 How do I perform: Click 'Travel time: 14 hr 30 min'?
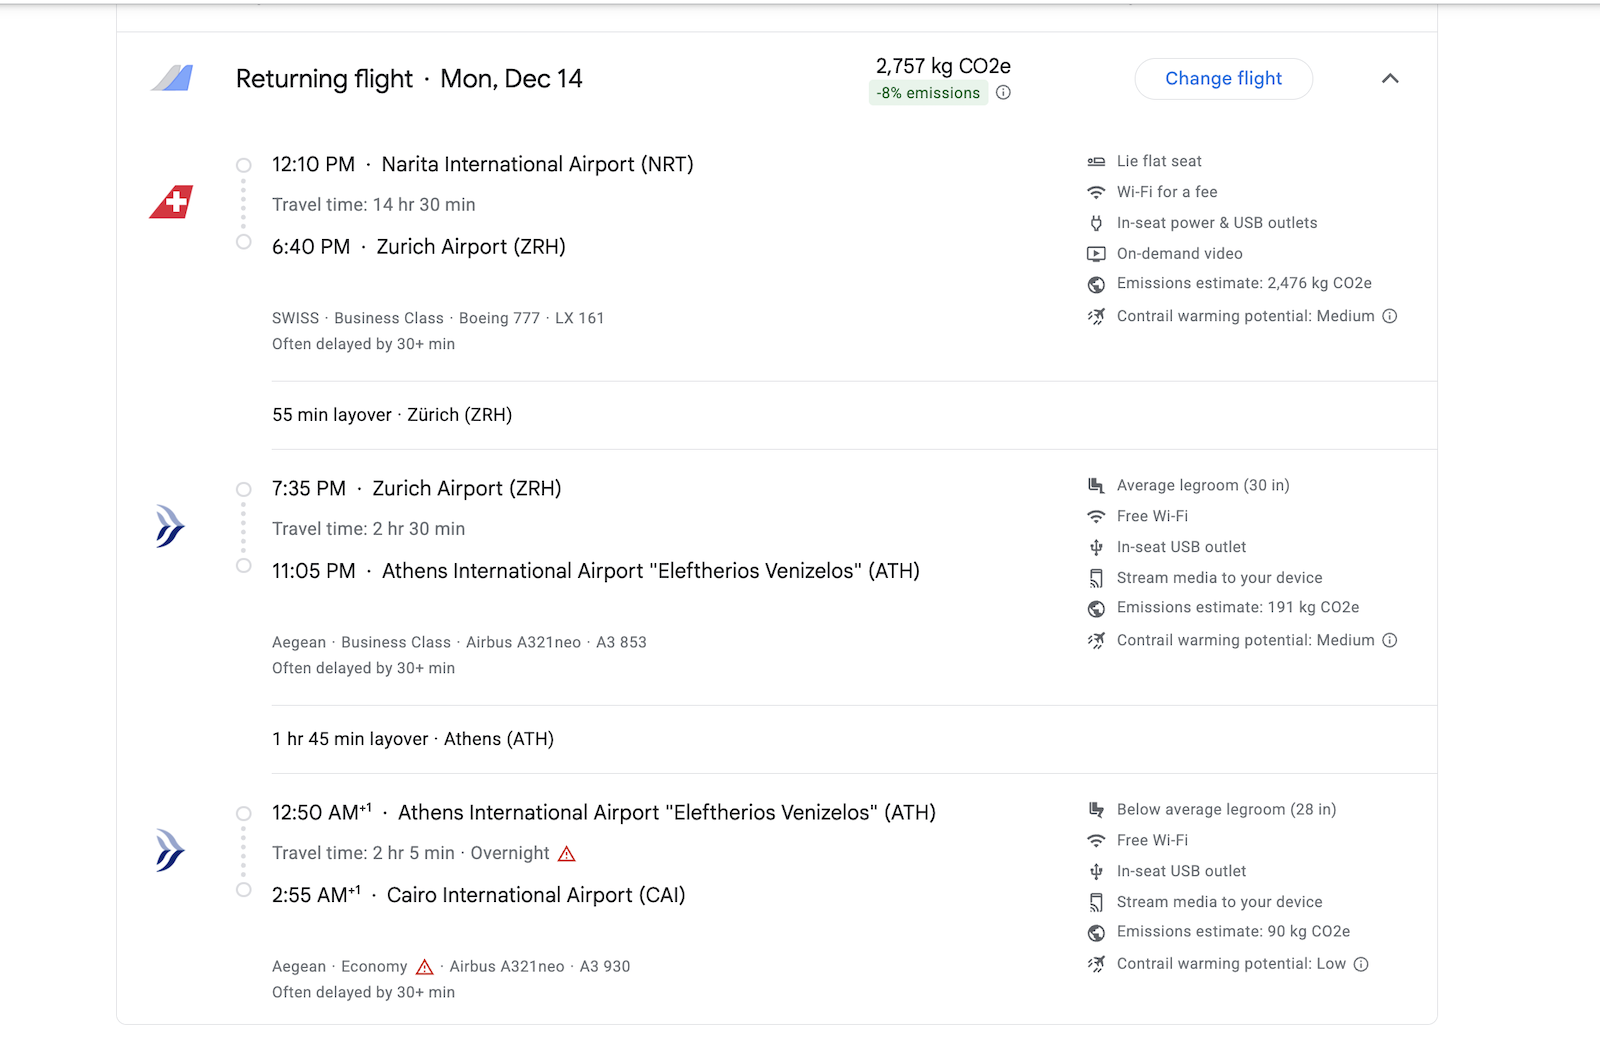pyautogui.click(x=374, y=205)
